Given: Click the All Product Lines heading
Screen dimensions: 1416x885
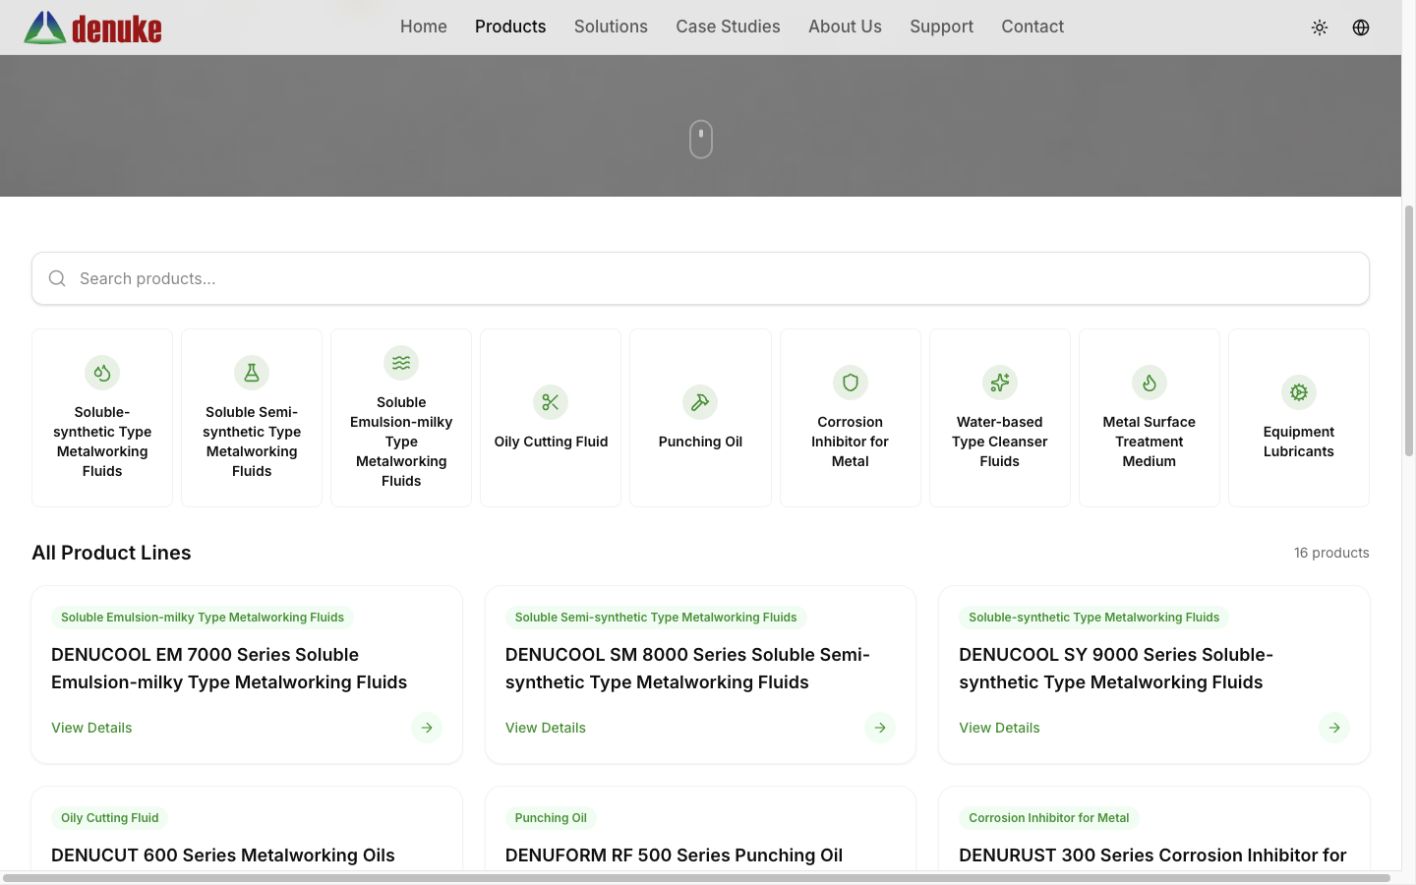Looking at the screenshot, I should tap(111, 553).
